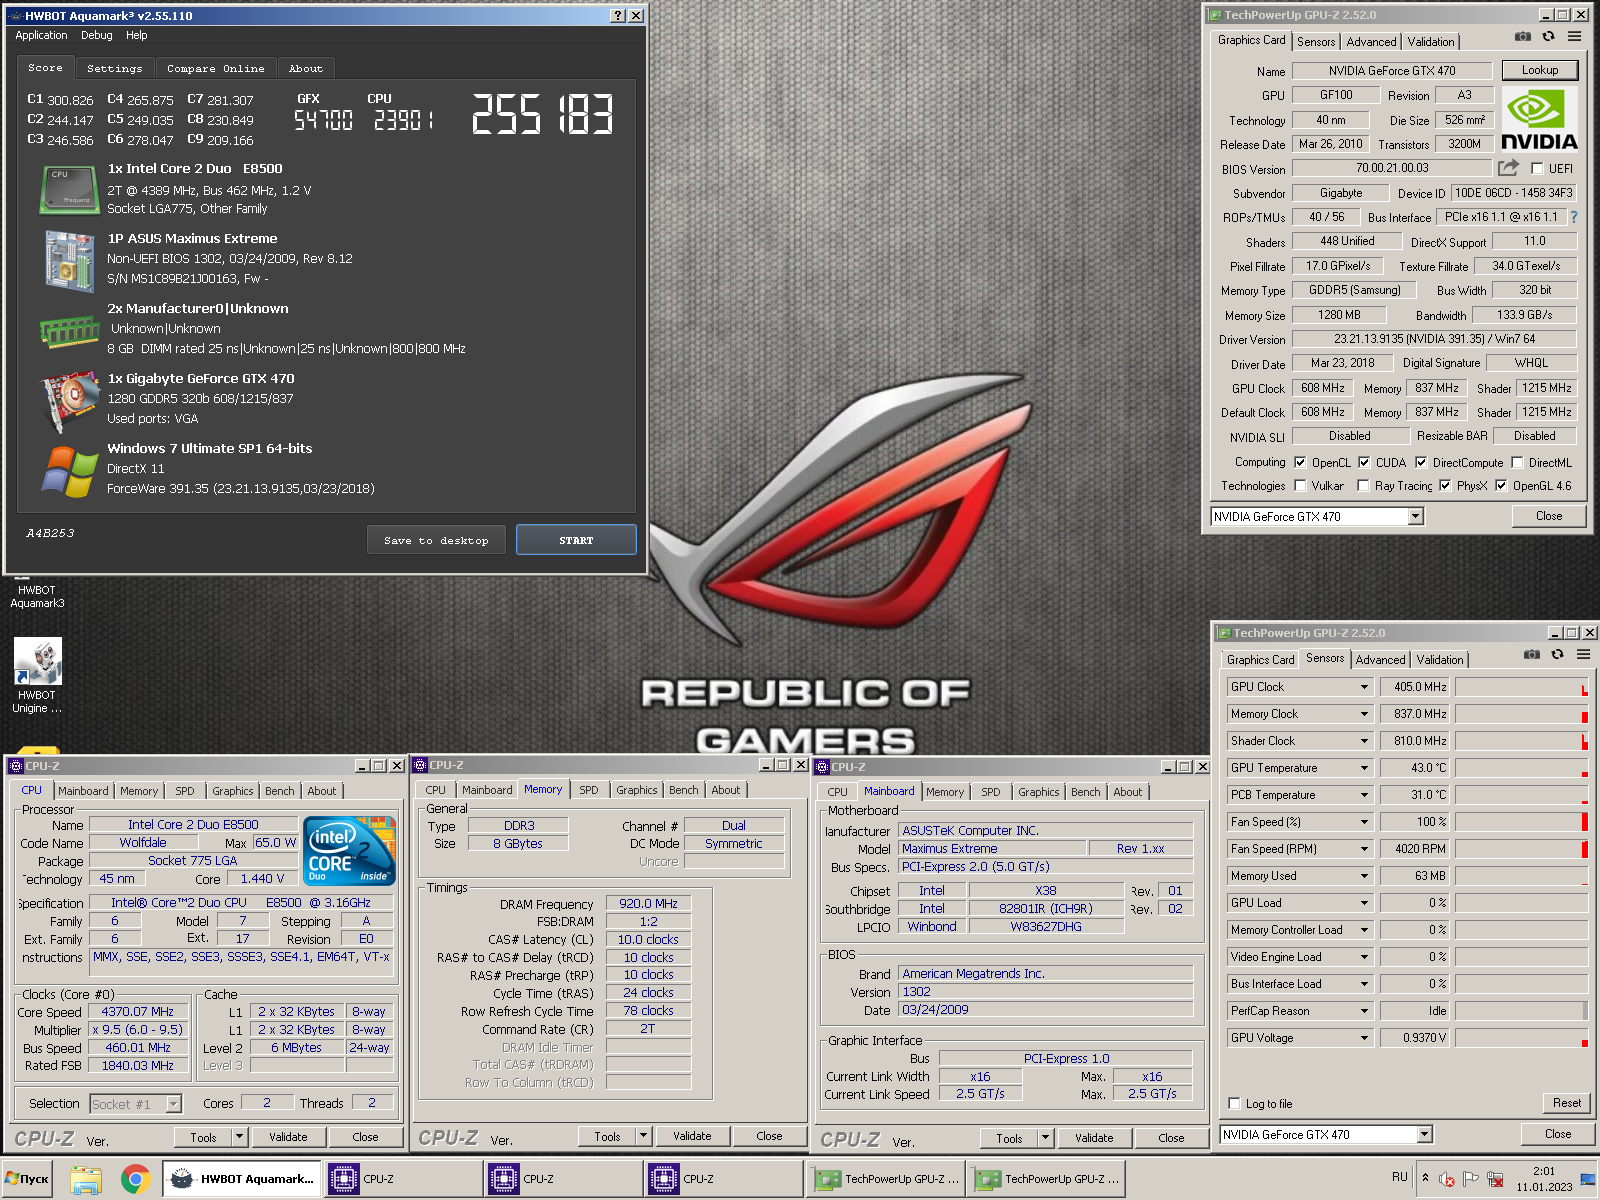1600x1200 pixels.
Task: Toggle the PhysX checkbox
Action: 1445,485
